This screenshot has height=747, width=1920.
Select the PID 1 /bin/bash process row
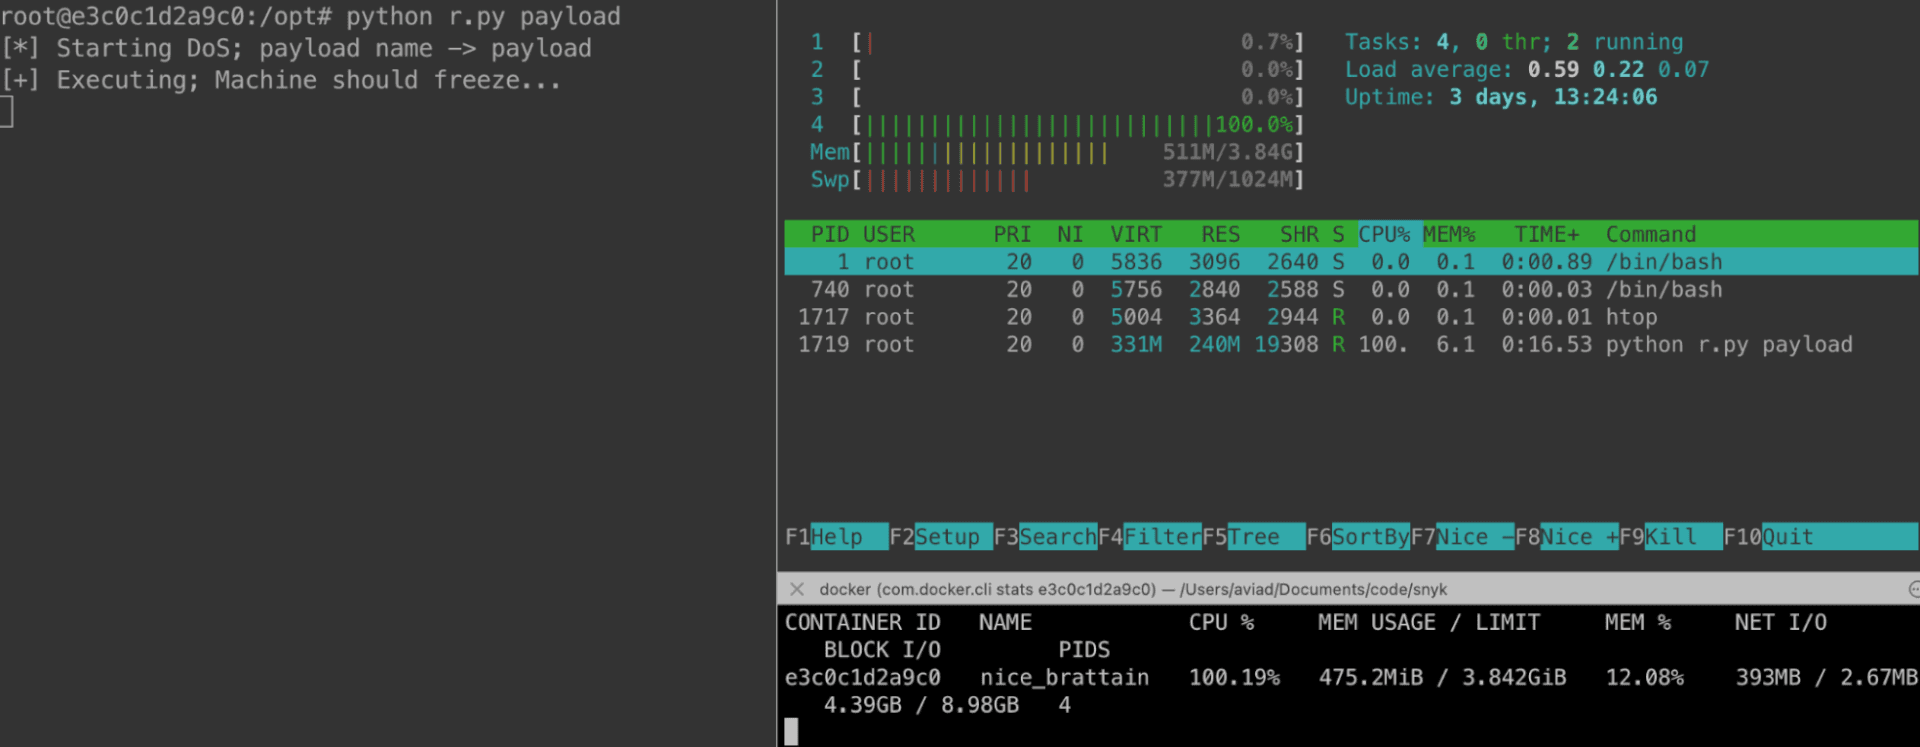1351,262
